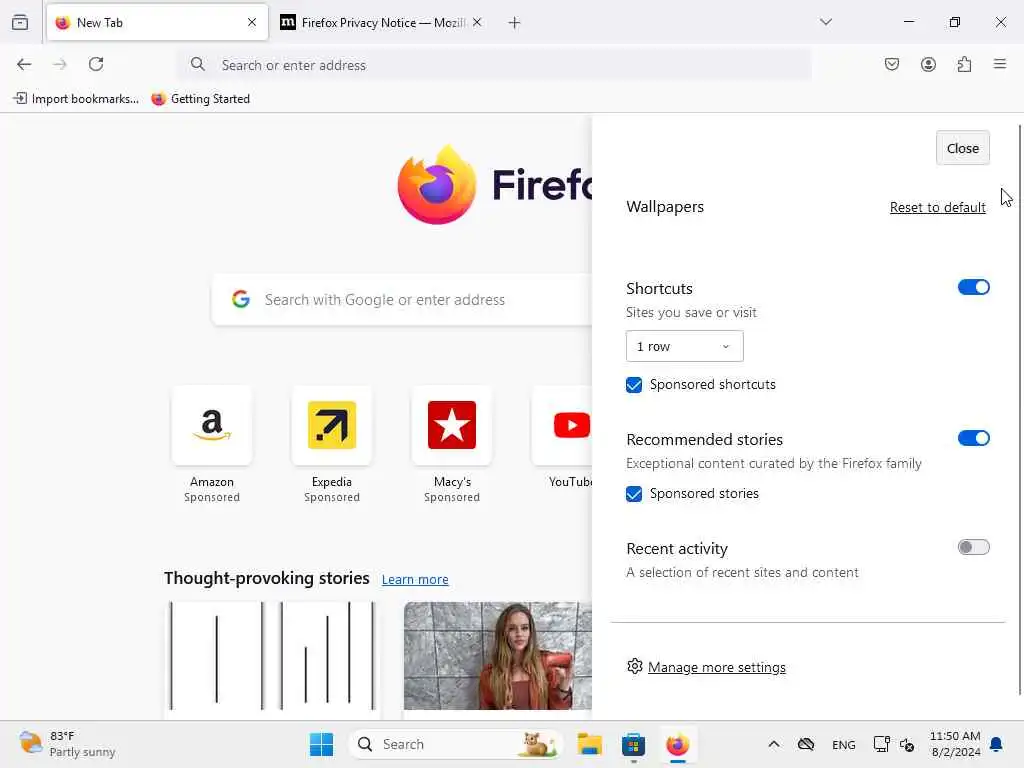The width and height of the screenshot is (1024, 768).
Task: Open Microsoft Store from taskbar
Action: coord(633,744)
